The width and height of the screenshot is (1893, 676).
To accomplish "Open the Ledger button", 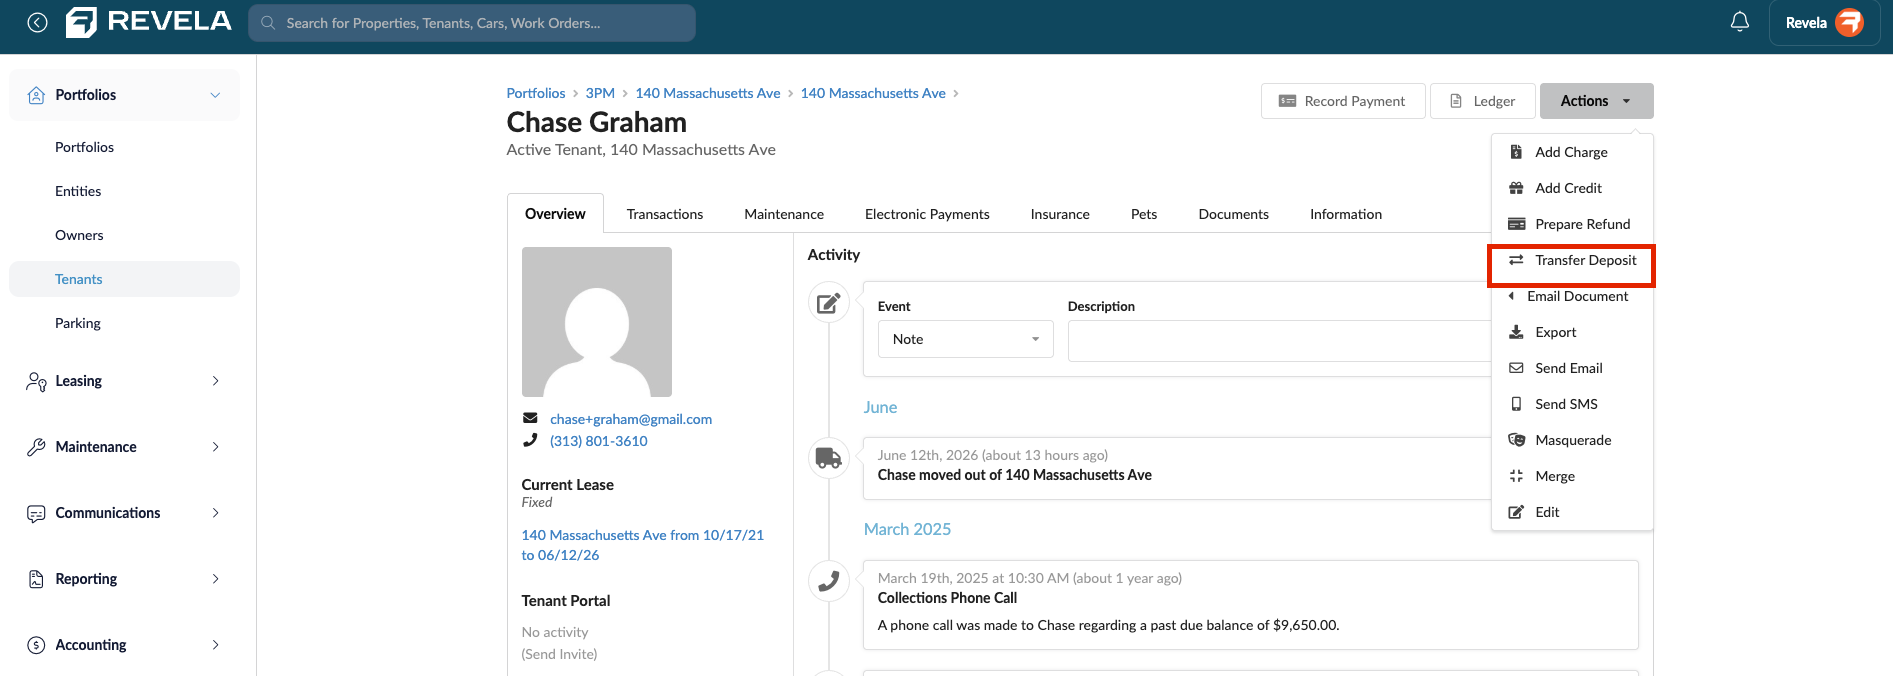I will 1482,101.
